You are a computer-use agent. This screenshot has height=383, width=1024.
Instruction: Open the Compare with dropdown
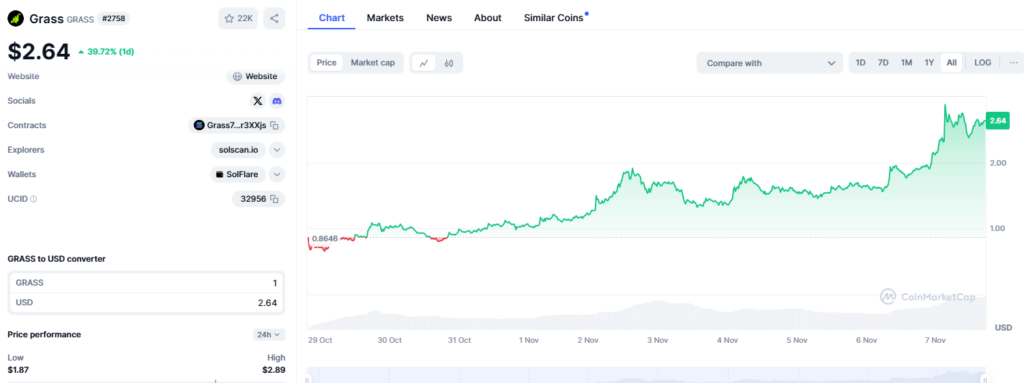click(x=770, y=63)
